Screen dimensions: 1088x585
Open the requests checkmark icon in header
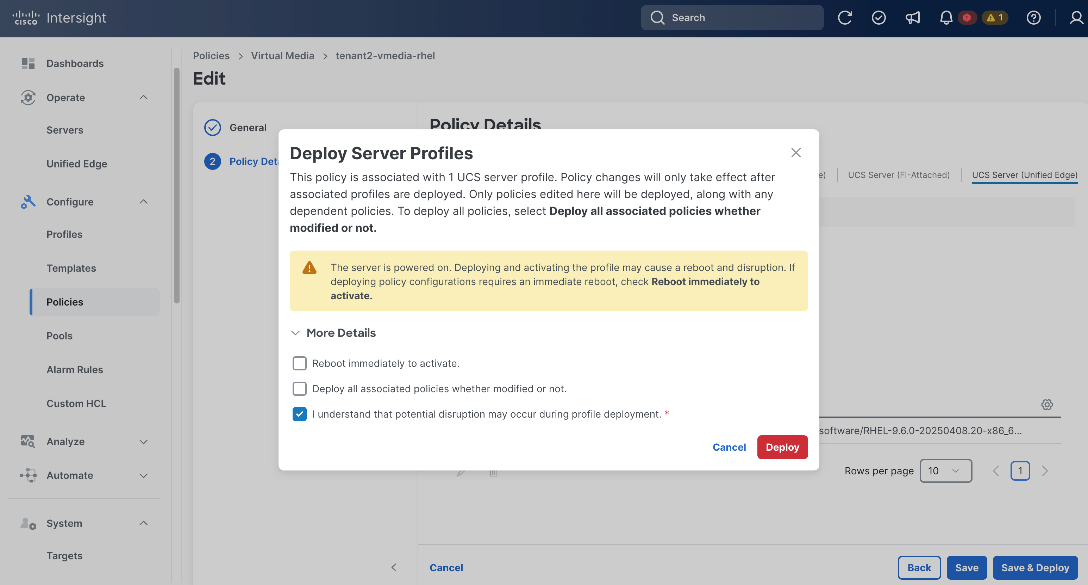pos(878,18)
